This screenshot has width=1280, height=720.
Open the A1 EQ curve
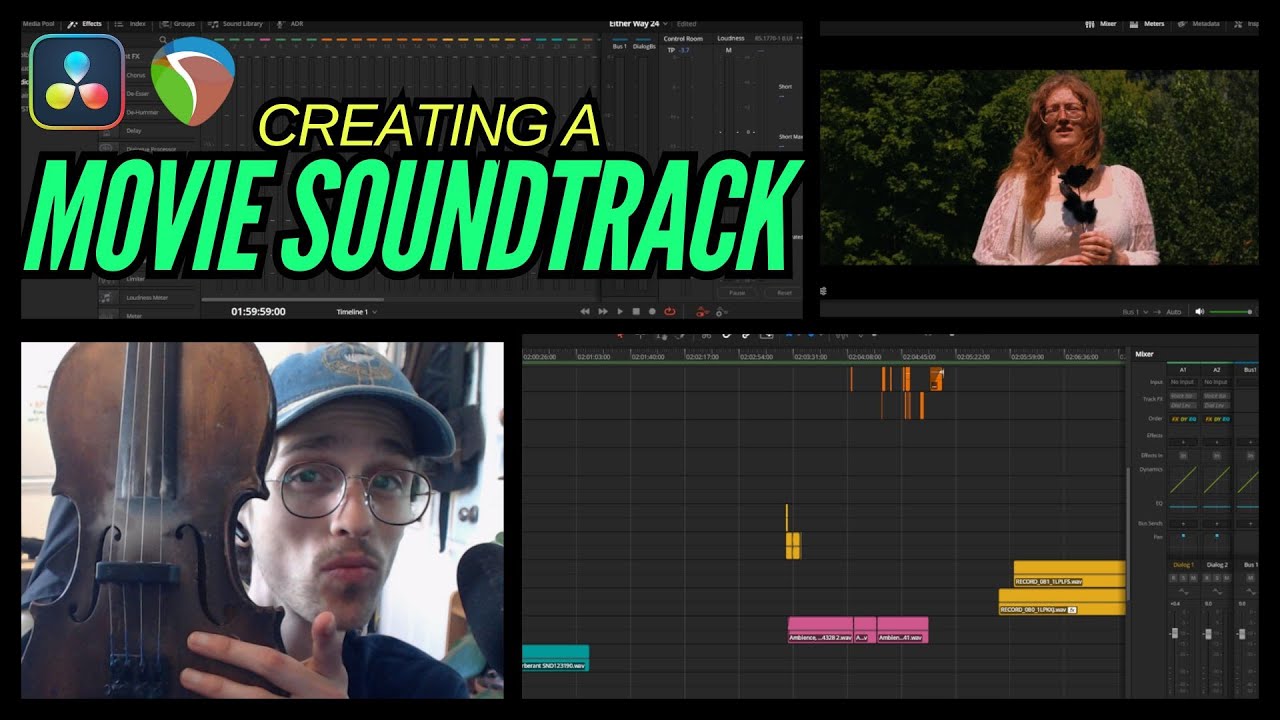[1182, 506]
